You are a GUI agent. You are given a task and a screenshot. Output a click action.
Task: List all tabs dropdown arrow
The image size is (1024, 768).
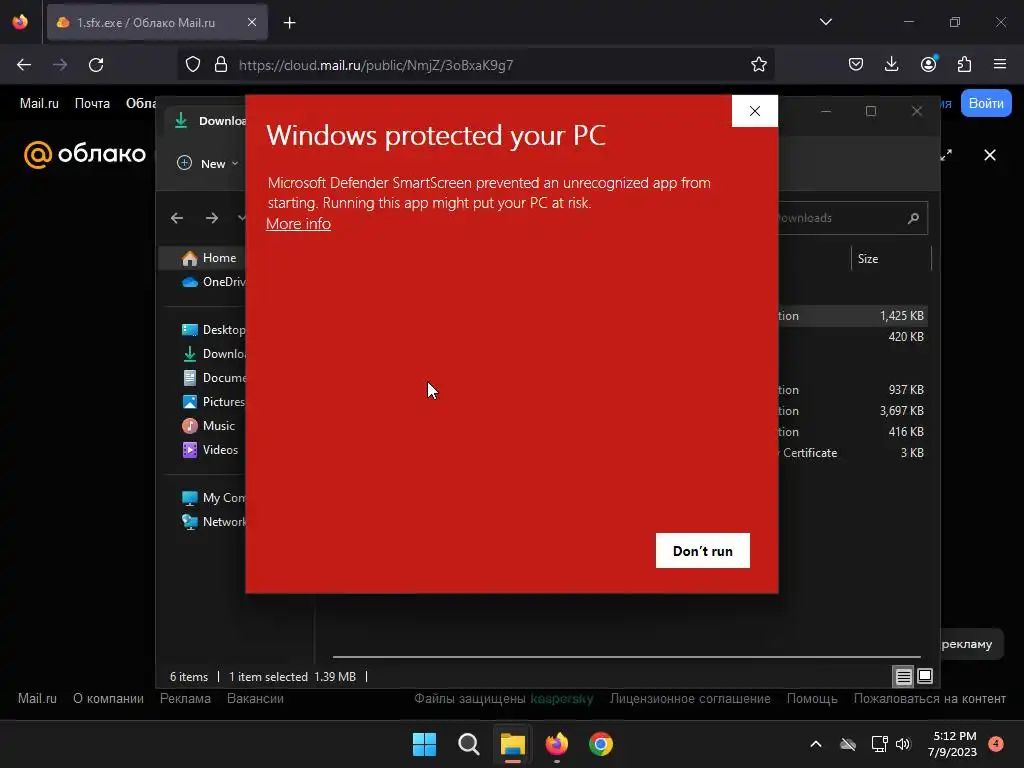tap(825, 22)
